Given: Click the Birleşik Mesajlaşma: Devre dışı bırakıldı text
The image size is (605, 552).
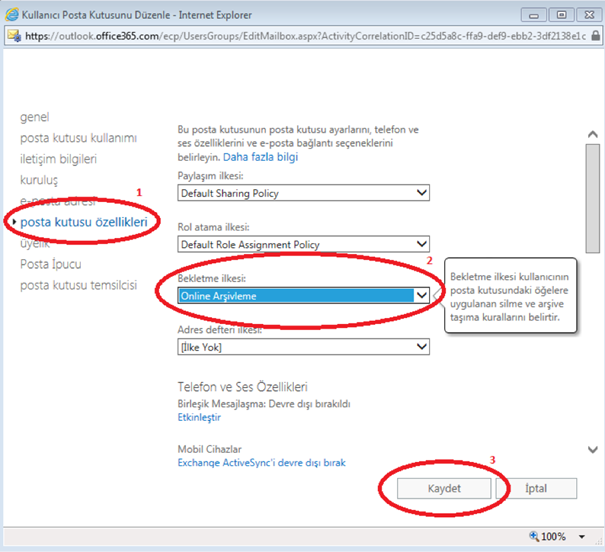Looking at the screenshot, I should 264,404.
